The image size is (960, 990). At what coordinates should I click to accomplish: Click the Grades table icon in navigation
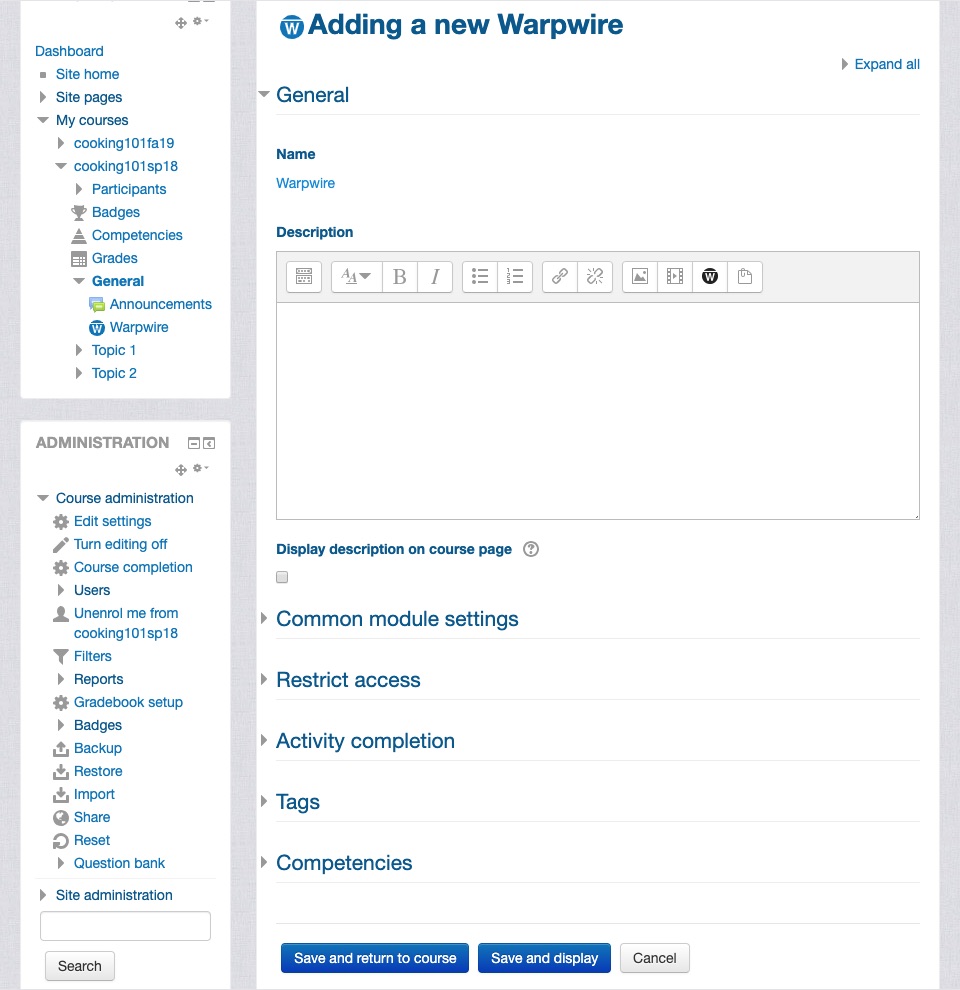[79, 259]
